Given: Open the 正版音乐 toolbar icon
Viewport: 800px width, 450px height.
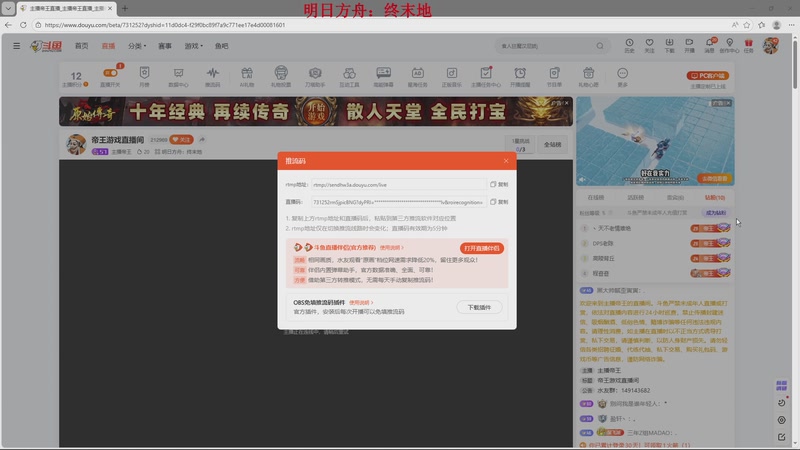Looking at the screenshot, I should [452, 77].
